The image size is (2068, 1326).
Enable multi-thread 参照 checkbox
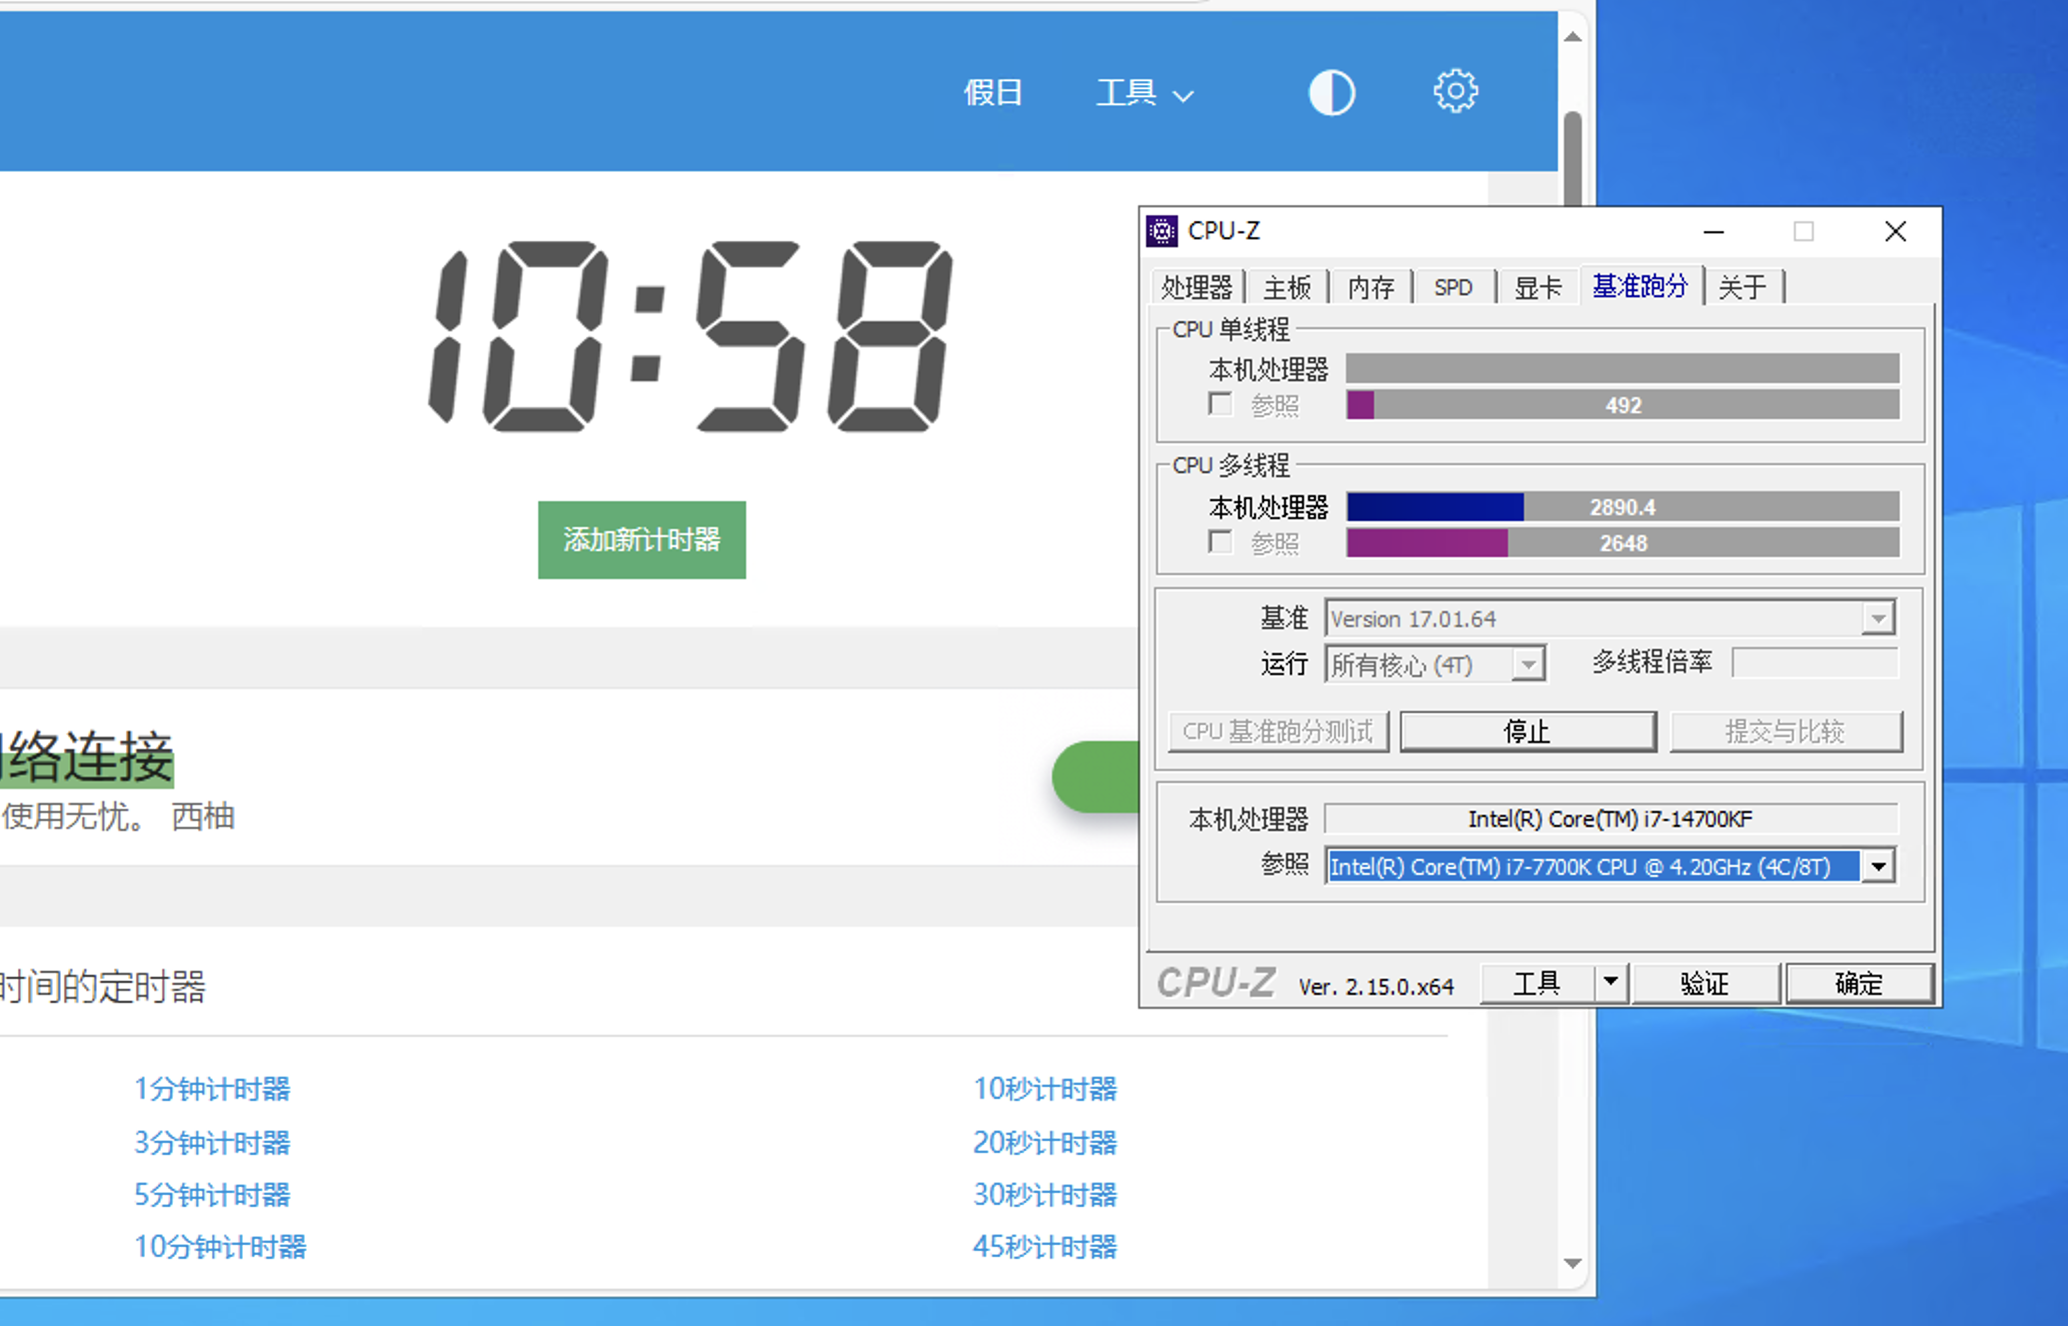click(x=1220, y=542)
